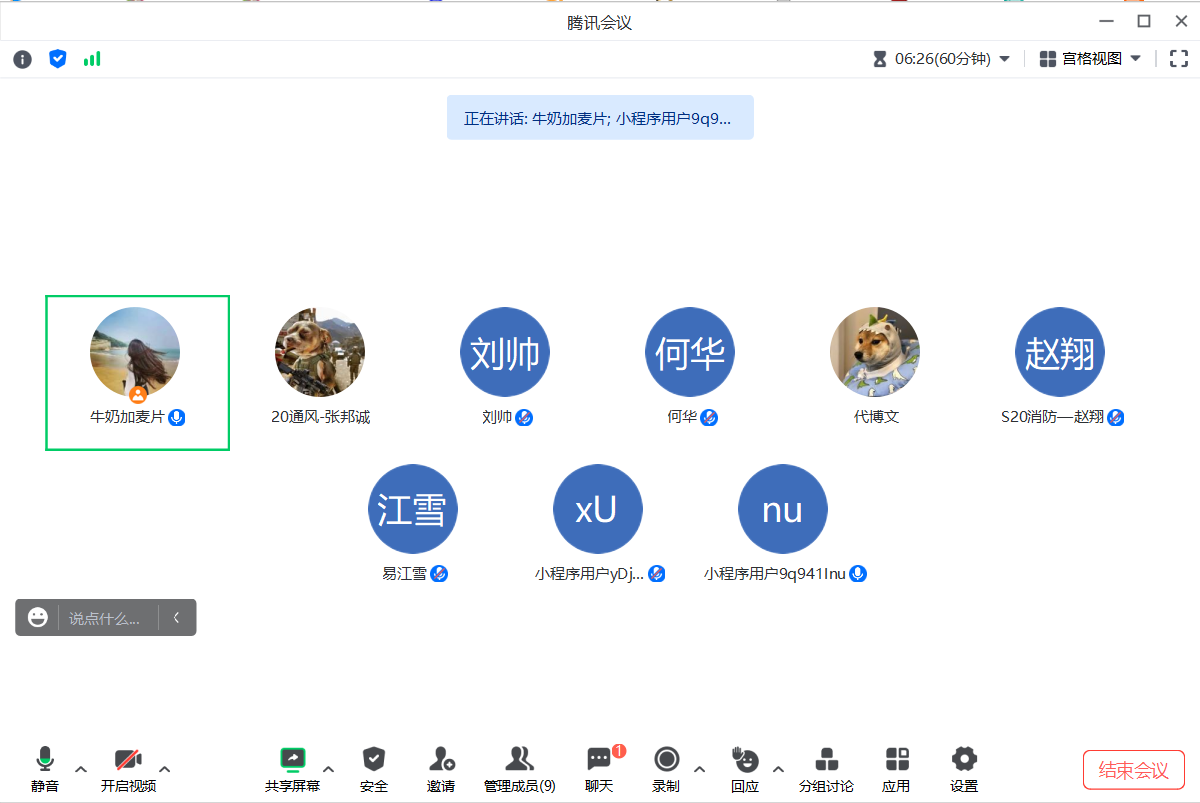Image resolution: width=1200 pixels, height=803 pixels.
Task: Collapse the quick chat bar arrow
Action: [177, 618]
